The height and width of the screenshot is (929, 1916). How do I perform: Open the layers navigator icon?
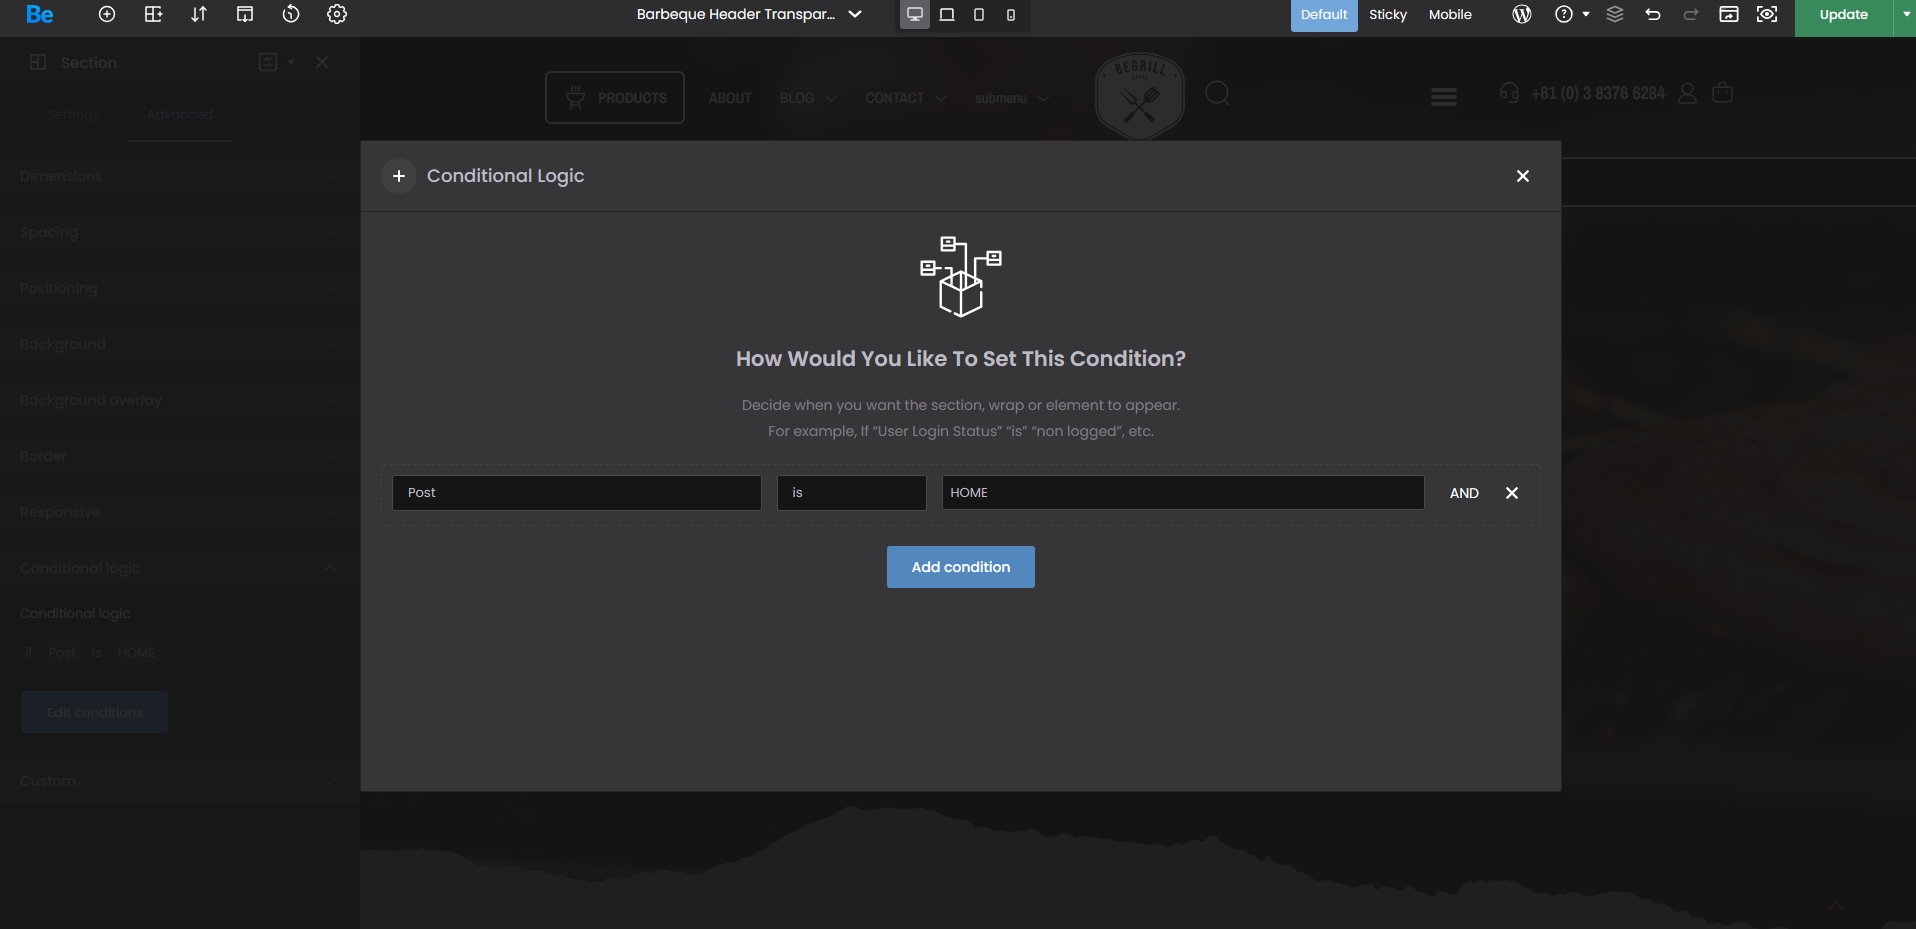click(1615, 14)
